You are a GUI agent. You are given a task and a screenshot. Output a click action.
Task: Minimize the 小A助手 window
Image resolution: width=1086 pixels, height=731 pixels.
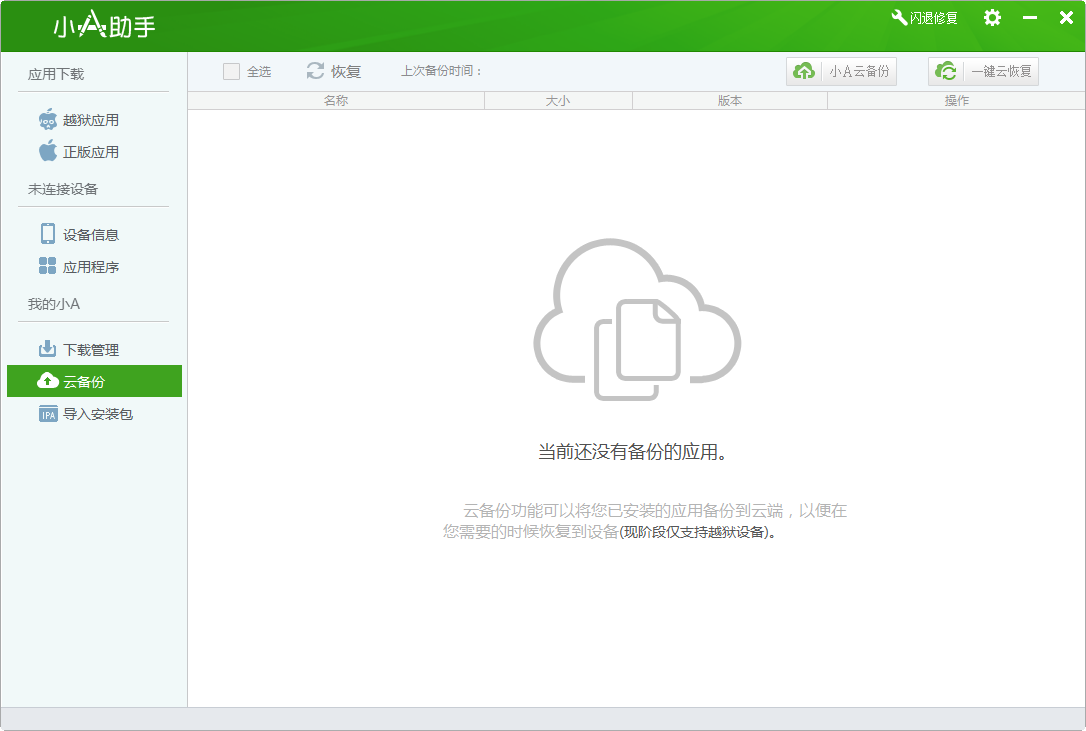coord(1030,17)
